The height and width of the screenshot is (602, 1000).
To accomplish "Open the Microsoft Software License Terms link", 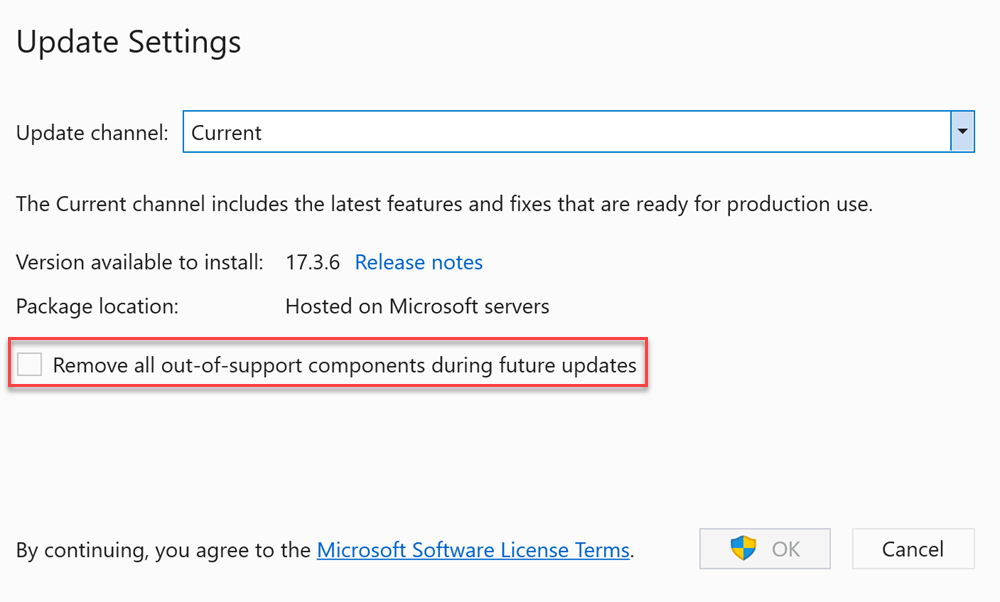I will (x=473, y=550).
